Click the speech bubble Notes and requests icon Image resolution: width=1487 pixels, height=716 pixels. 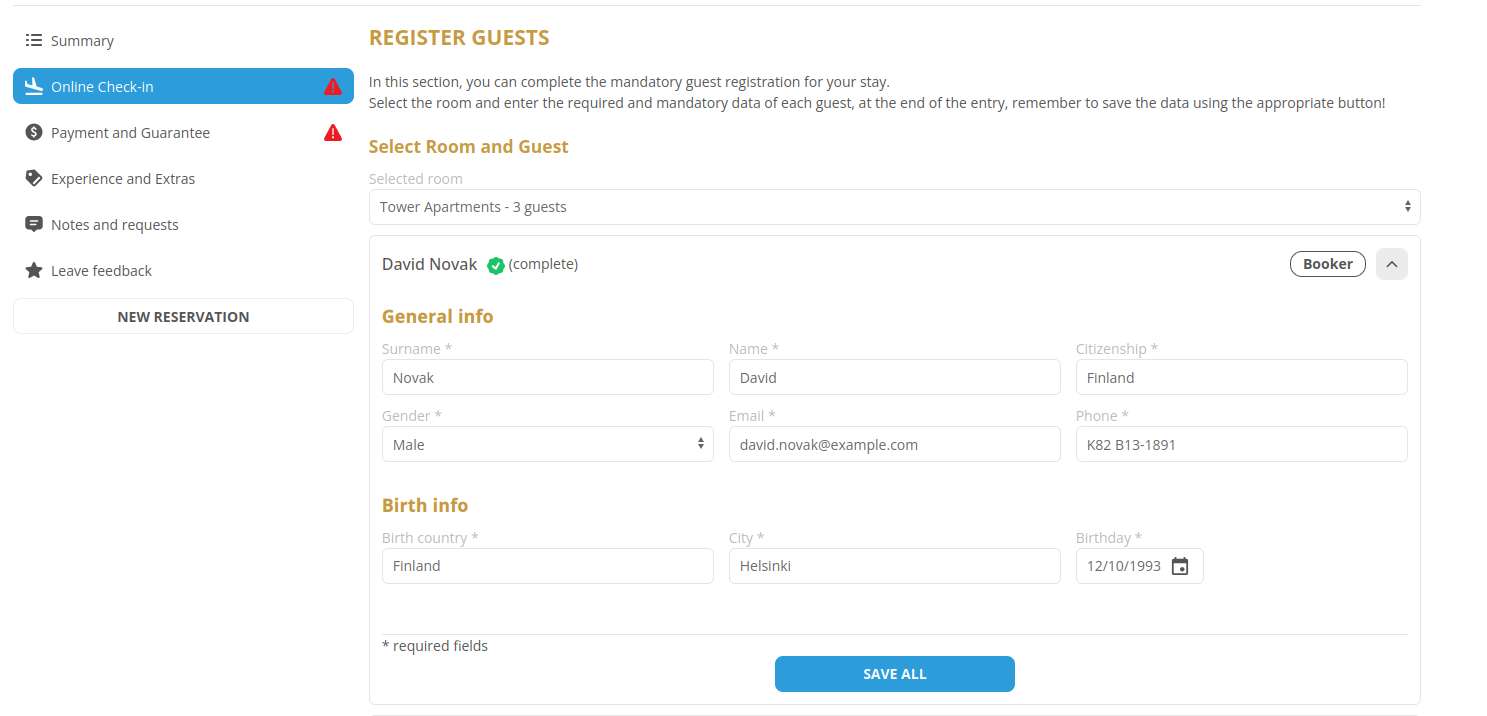coord(34,224)
